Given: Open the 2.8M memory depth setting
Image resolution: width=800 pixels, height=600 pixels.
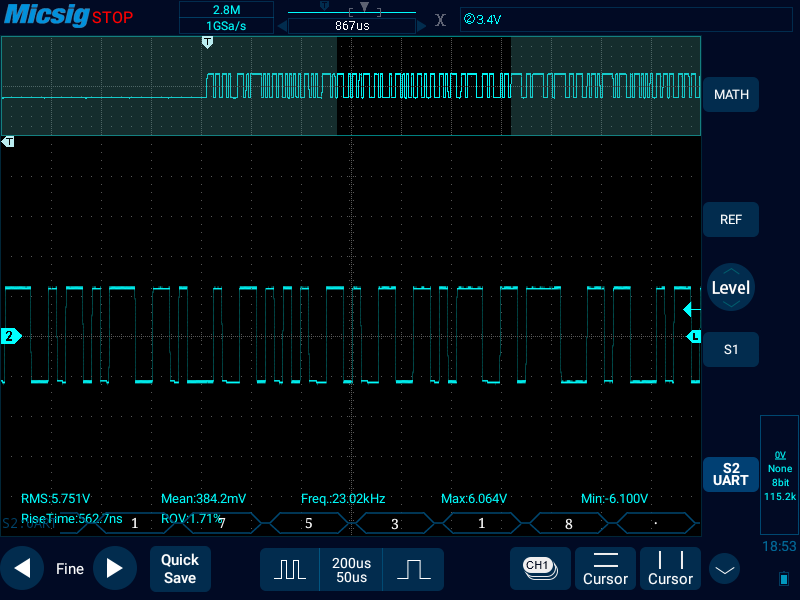Looking at the screenshot, I should coord(226,10).
